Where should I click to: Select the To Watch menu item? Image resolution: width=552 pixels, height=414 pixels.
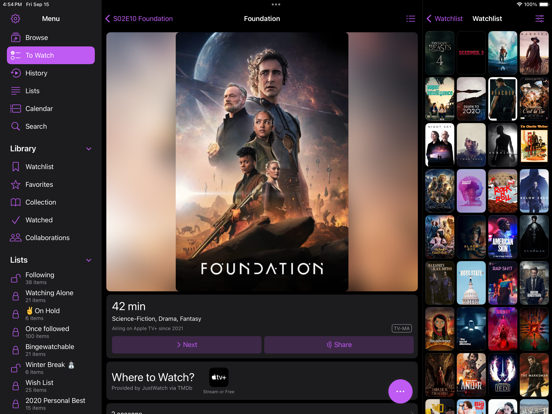51,55
